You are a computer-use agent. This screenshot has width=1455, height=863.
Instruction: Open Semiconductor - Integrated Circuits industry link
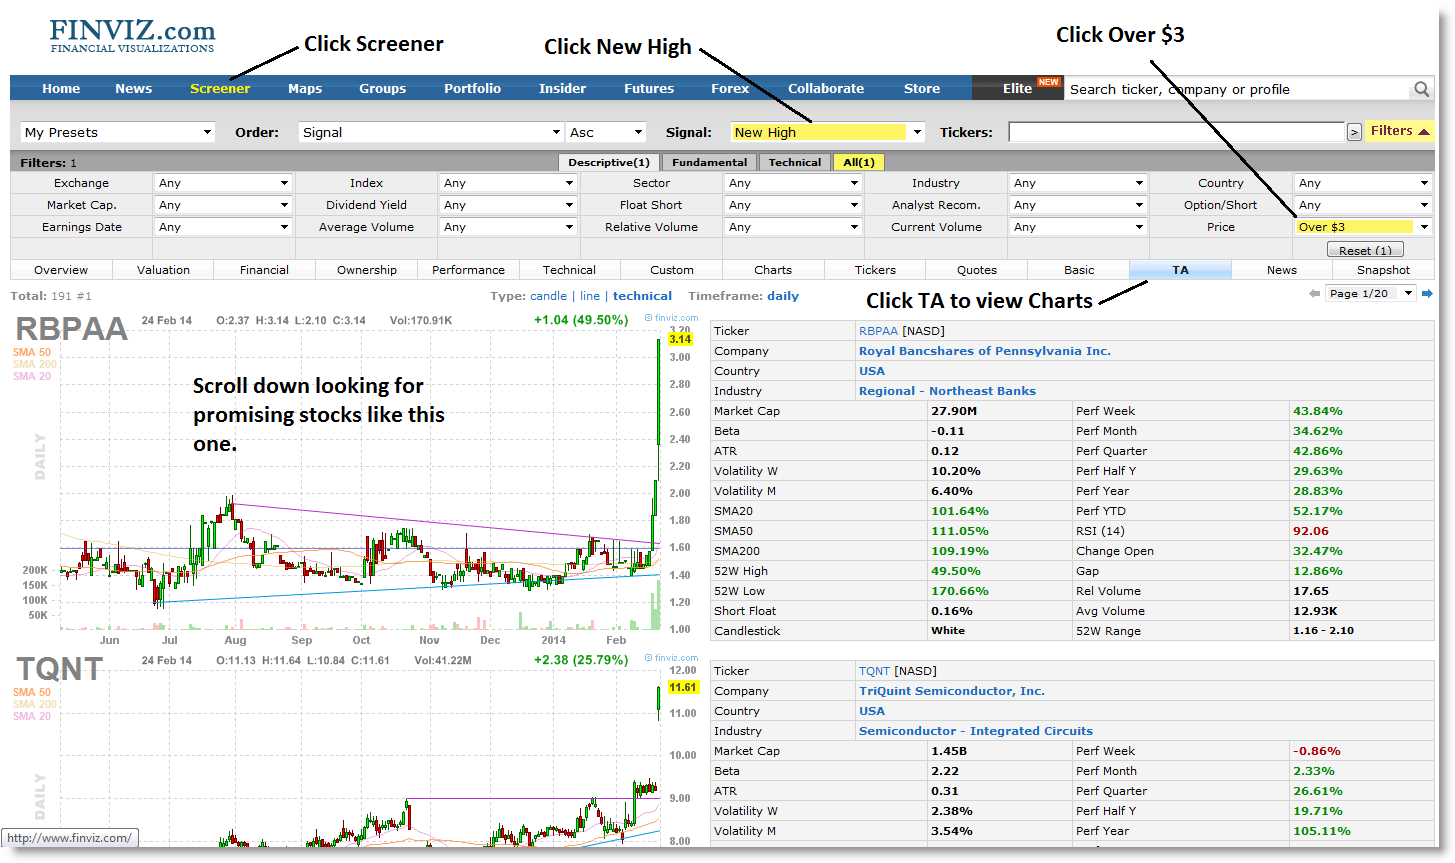tap(976, 731)
